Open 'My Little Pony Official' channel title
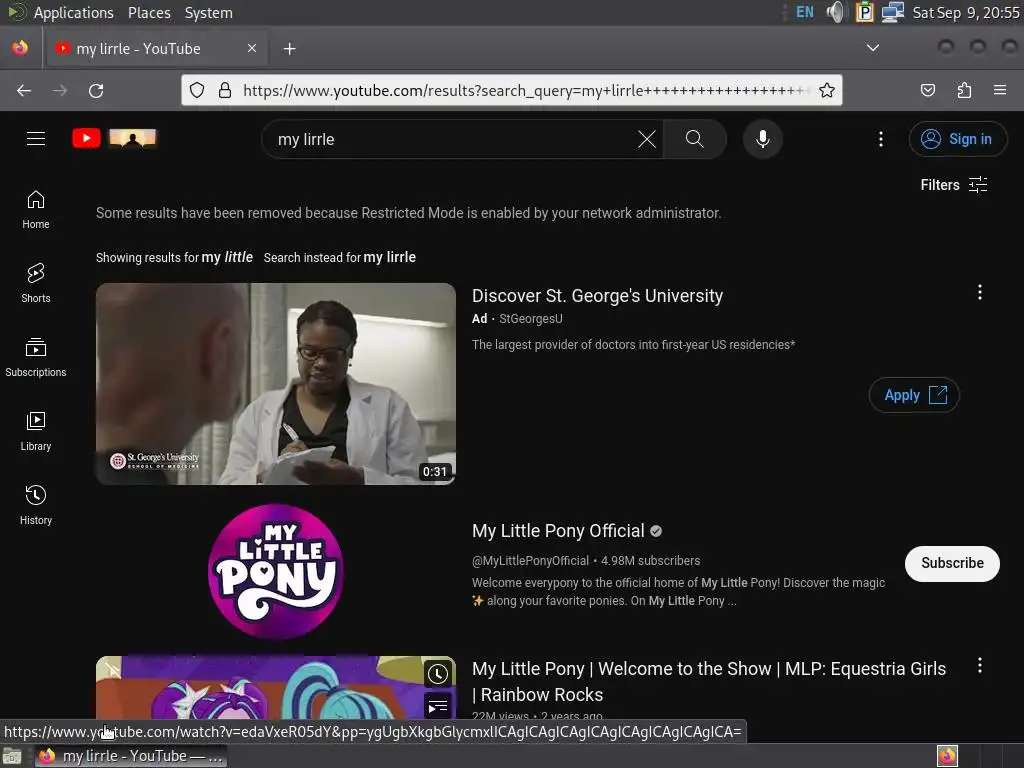 click(x=558, y=531)
